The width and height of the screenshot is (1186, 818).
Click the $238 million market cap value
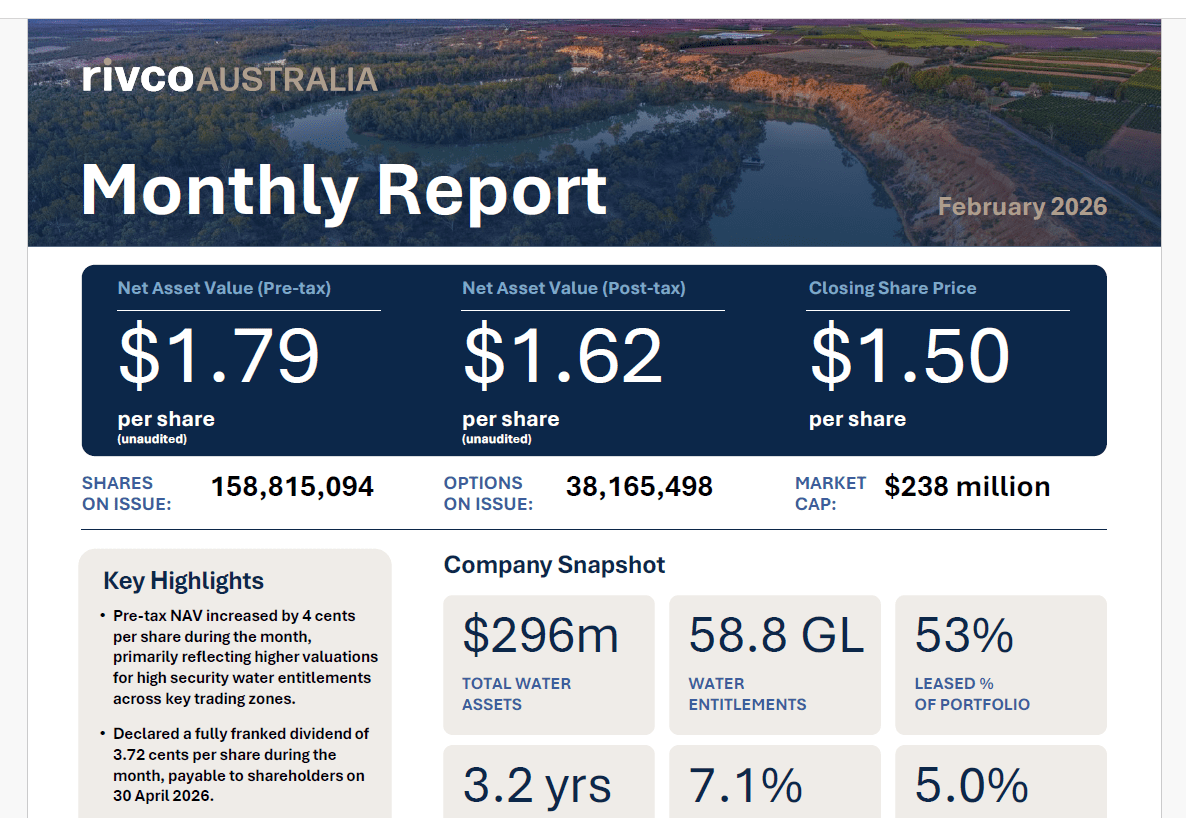tap(967, 487)
